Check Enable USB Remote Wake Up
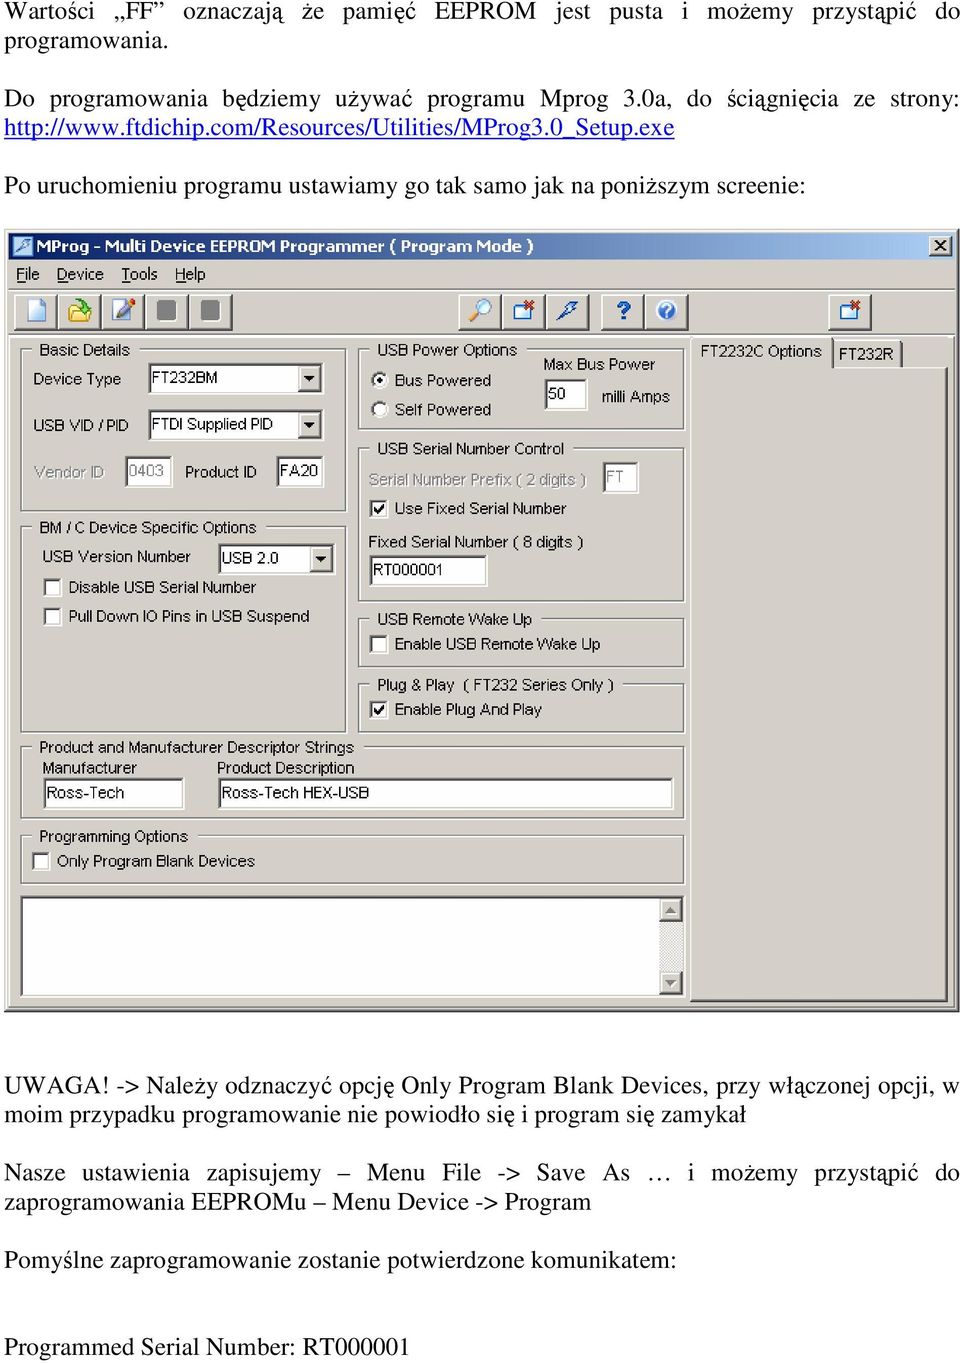The height and width of the screenshot is (1364, 960). tap(379, 644)
